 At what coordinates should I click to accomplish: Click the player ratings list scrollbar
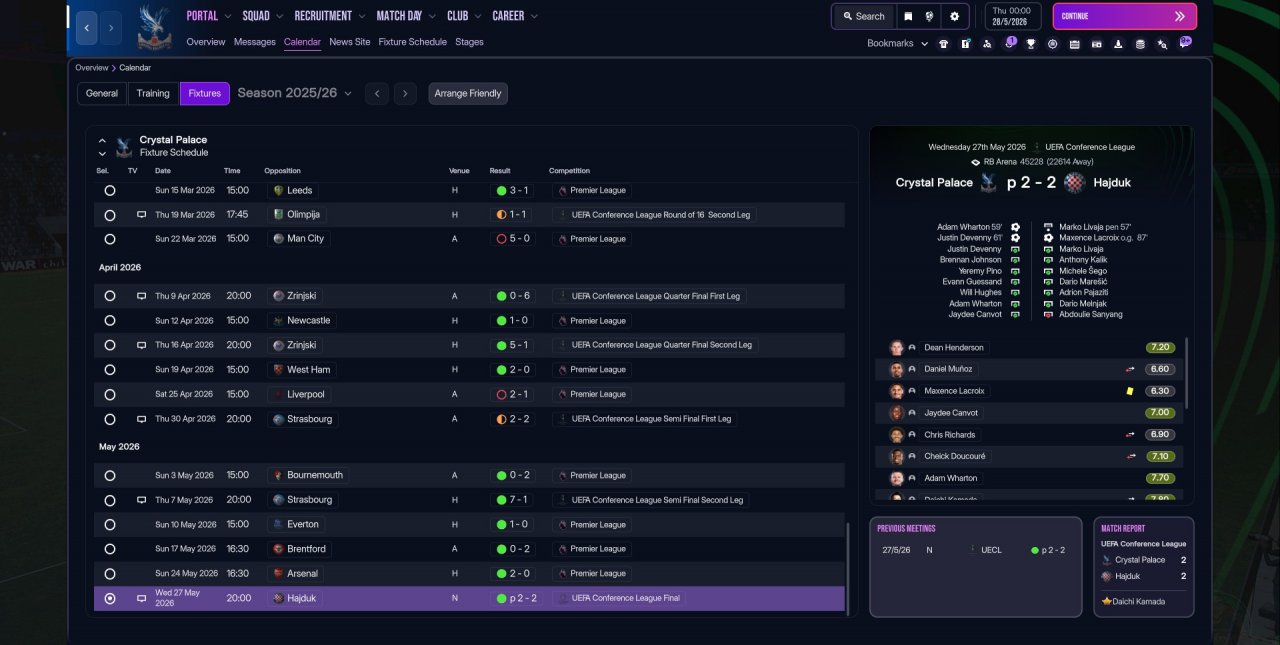coord(1189,372)
